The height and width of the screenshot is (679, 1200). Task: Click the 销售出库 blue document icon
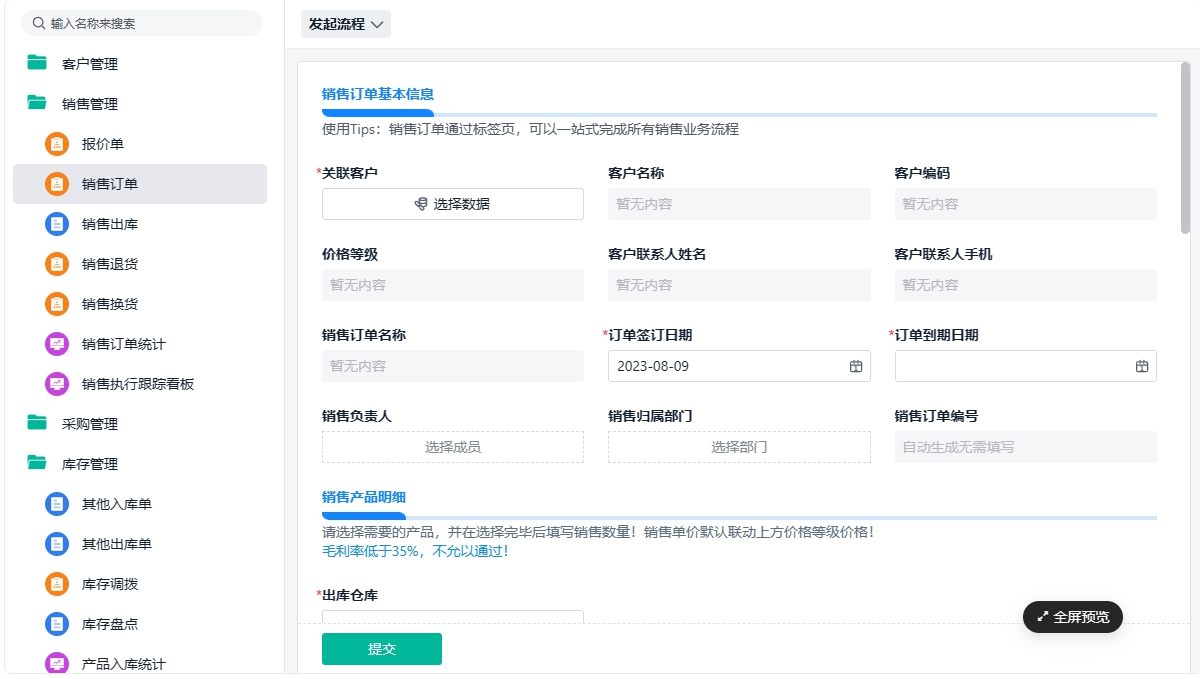(x=57, y=224)
